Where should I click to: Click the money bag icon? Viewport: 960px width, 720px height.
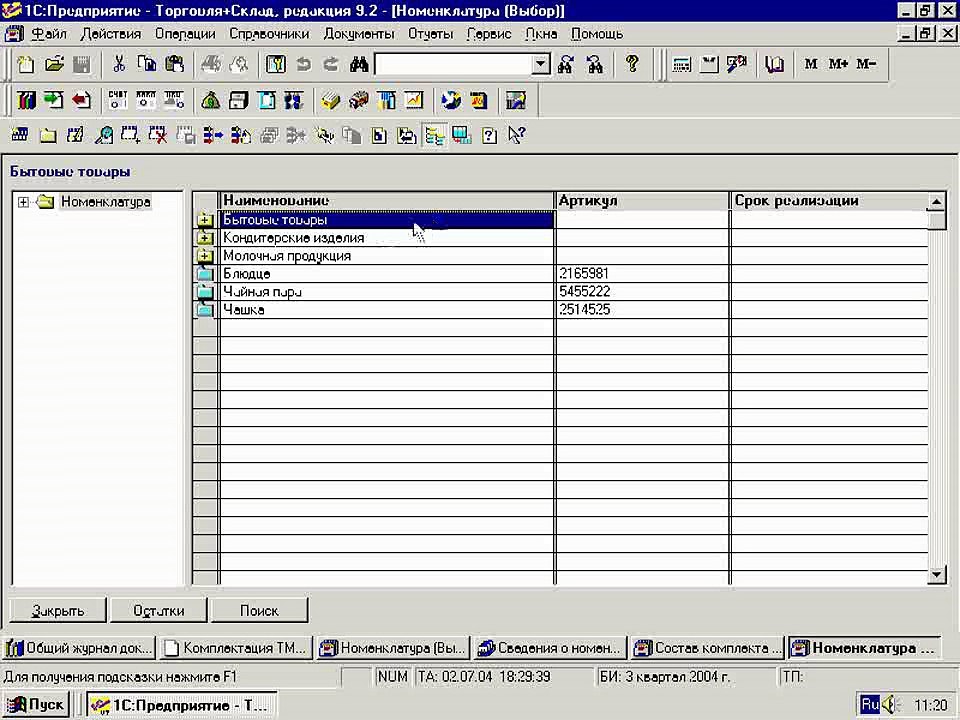click(x=211, y=100)
